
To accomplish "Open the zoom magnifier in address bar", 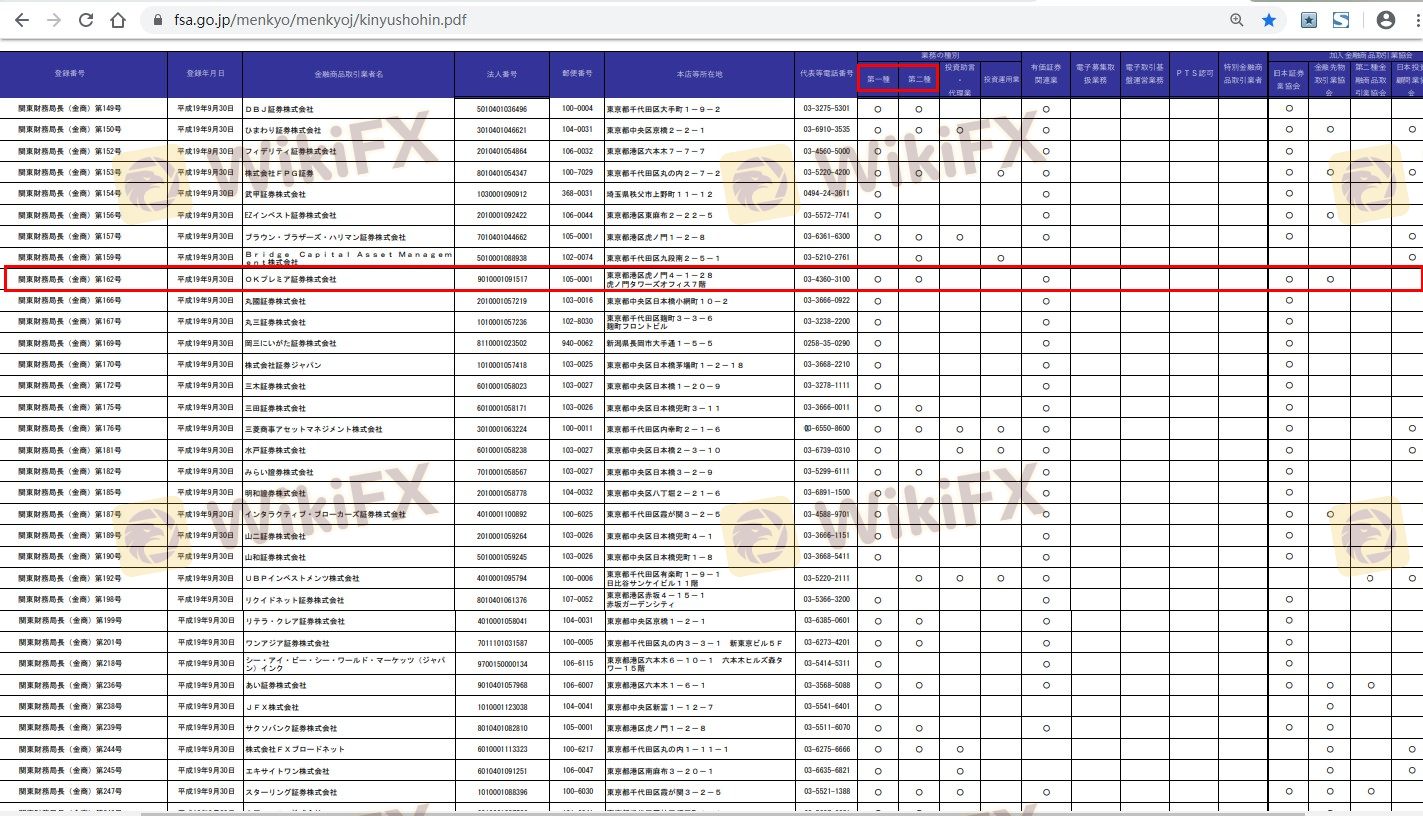I will tap(1237, 20).
